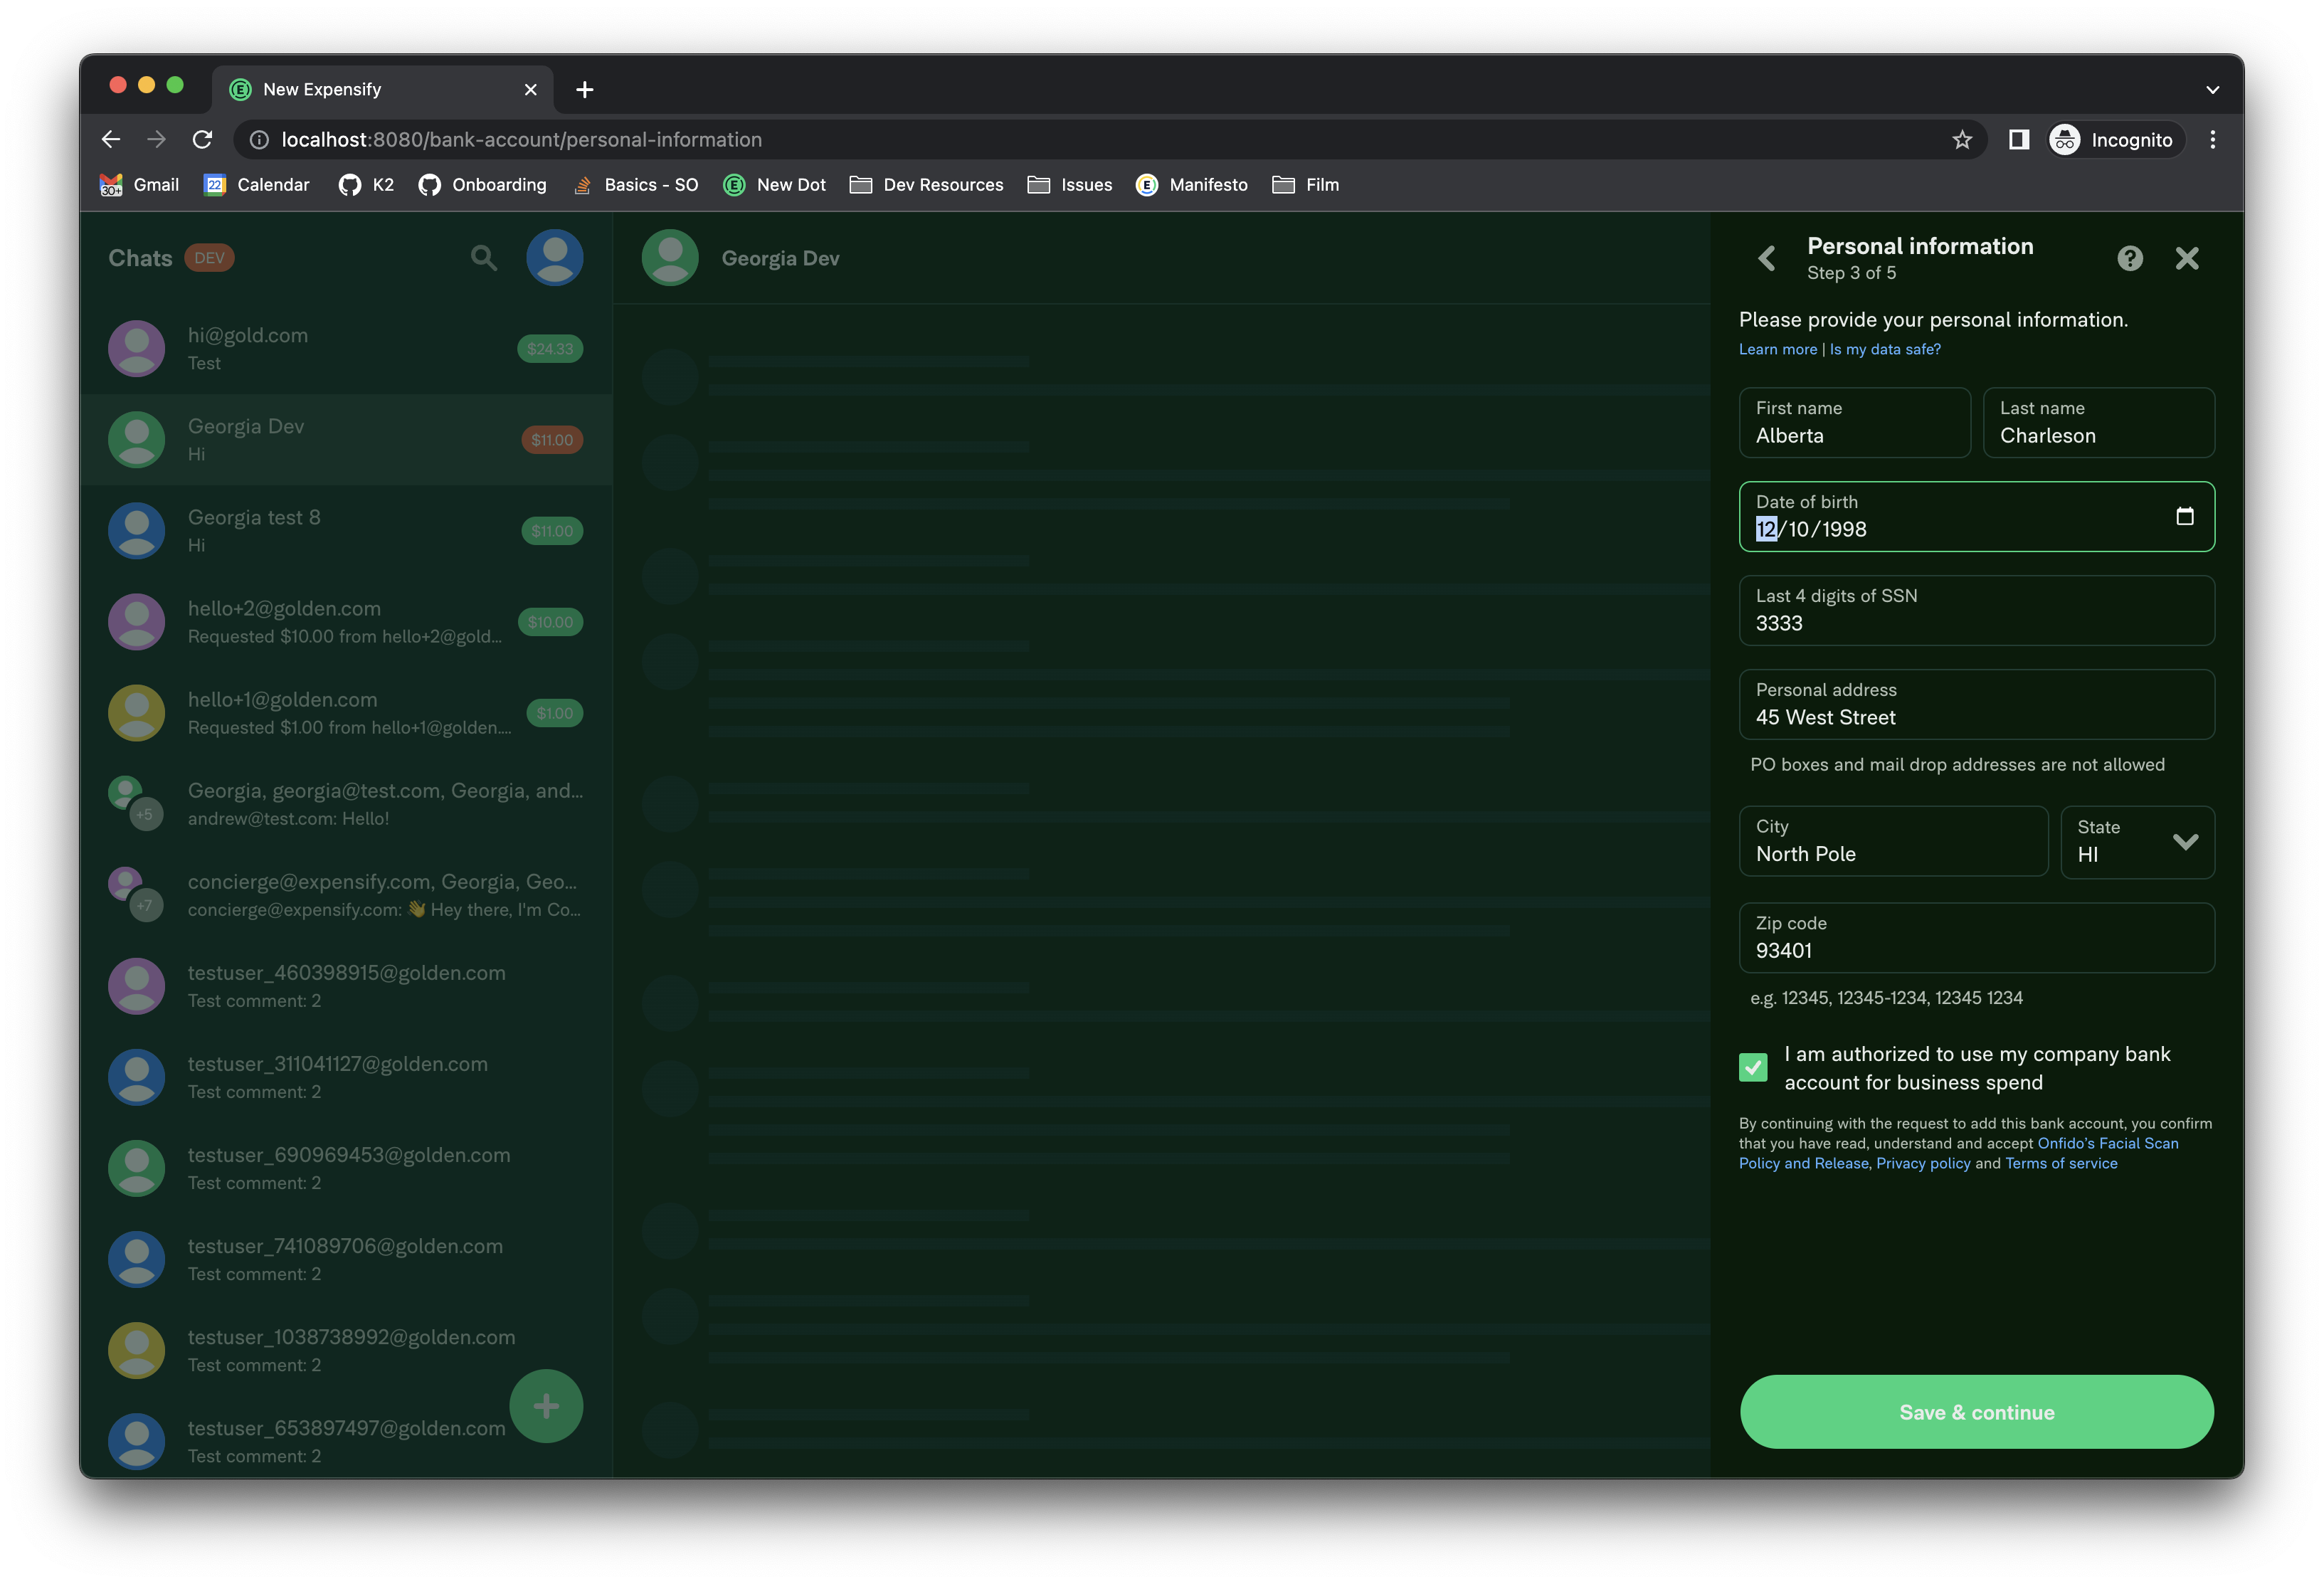
Task: Open the 'Is my data safe?' link
Action: click(1885, 349)
